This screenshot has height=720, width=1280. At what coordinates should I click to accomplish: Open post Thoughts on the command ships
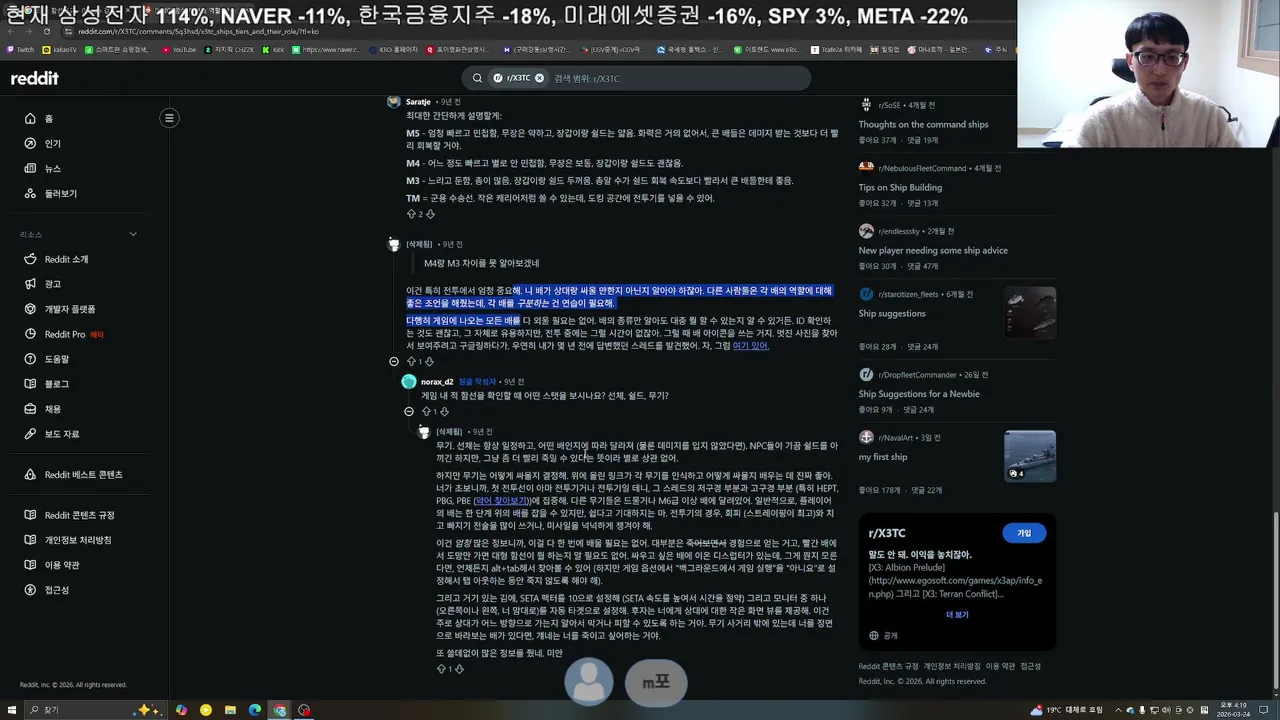tap(923, 124)
